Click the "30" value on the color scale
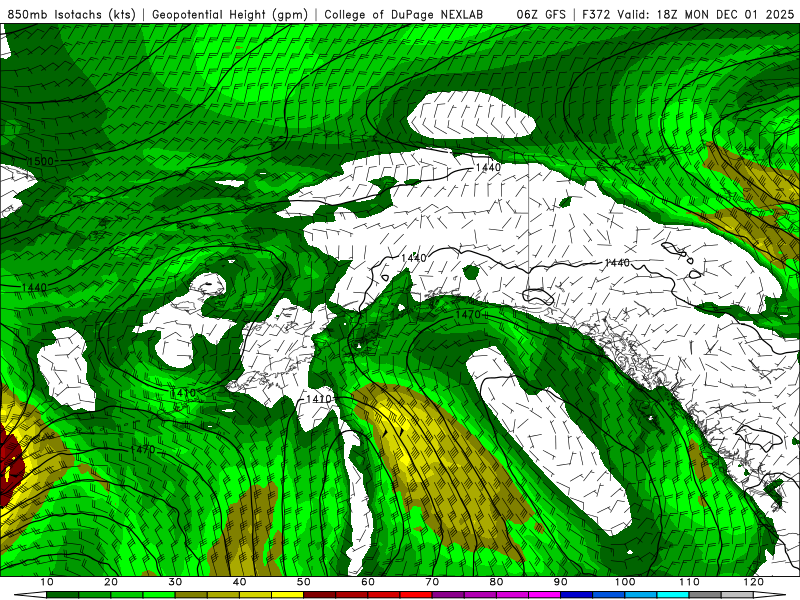Viewport: 800px width, 600px height. point(175,582)
